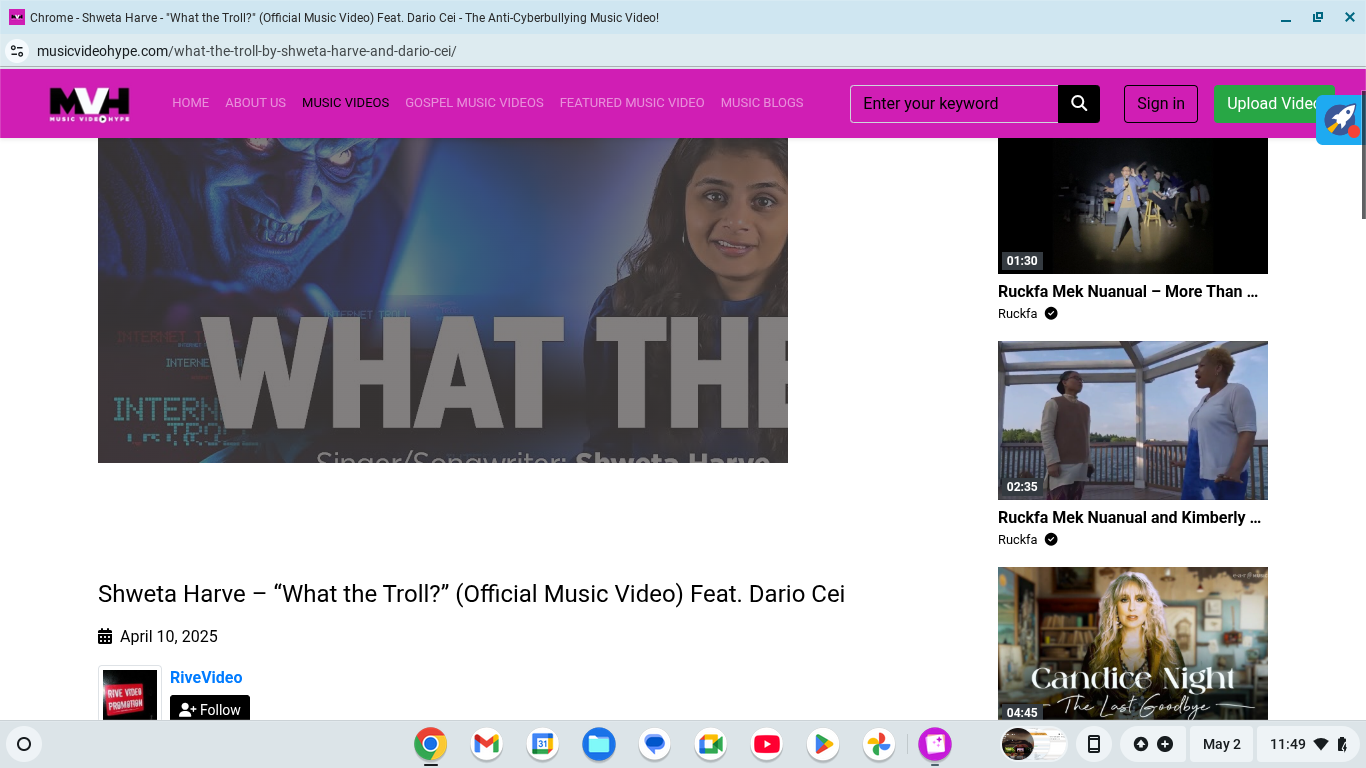Open title Ruckfa Mek Nuanual – More Than
The width and height of the screenshot is (1366, 768).
point(1128,292)
